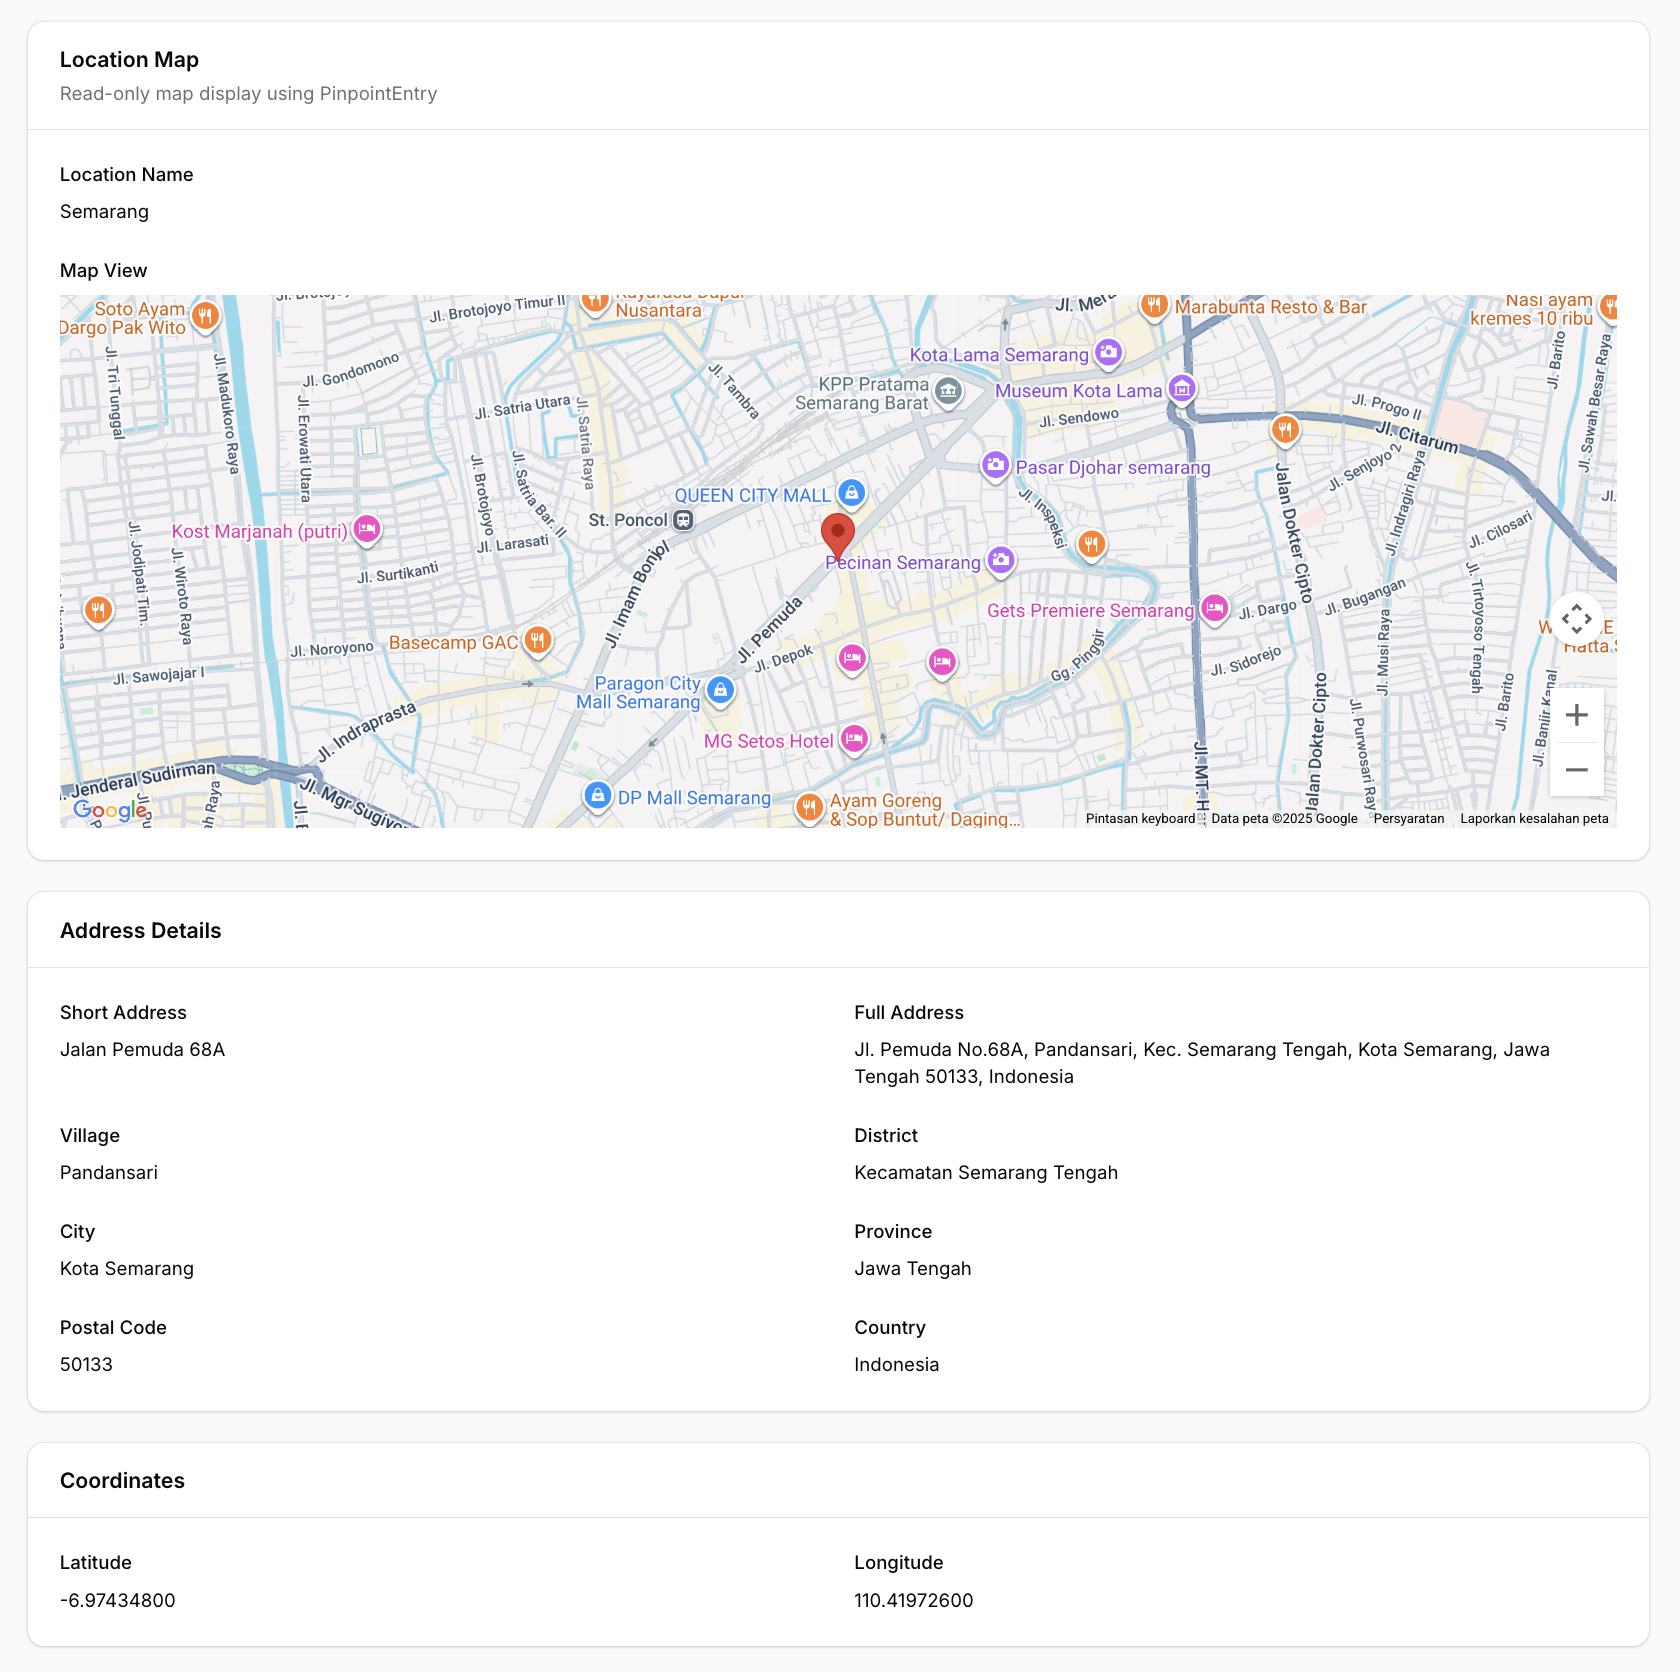Click the Paragon City Mall shopping icon
1680x1672 pixels.
point(721,691)
